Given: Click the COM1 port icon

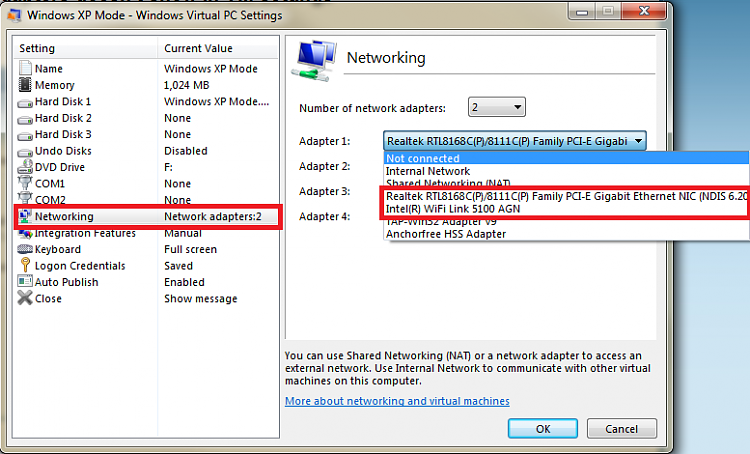Looking at the screenshot, I should [25, 183].
